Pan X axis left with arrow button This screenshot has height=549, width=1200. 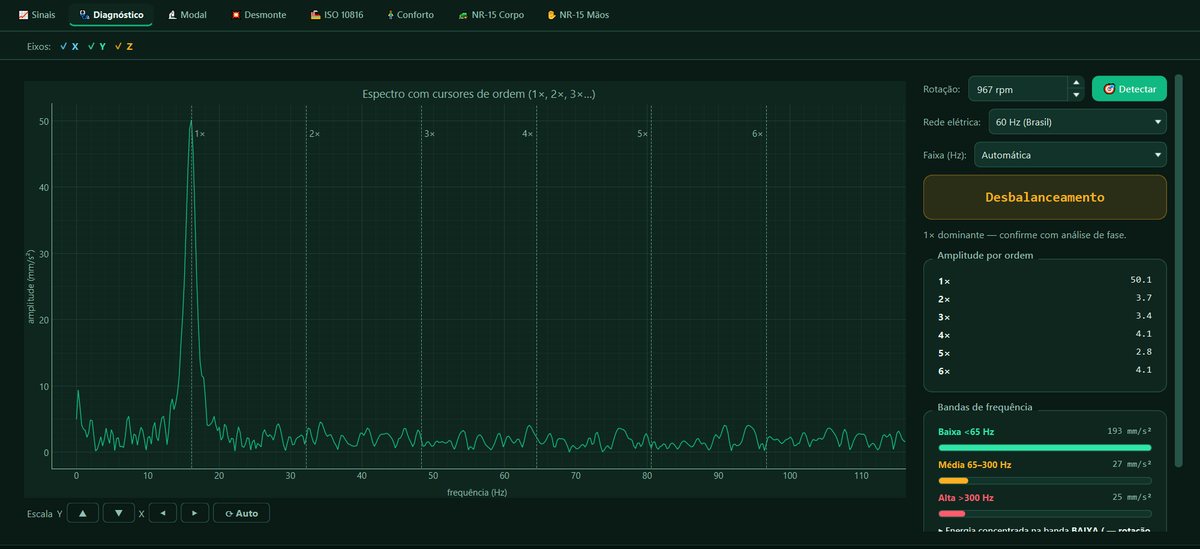[163, 513]
